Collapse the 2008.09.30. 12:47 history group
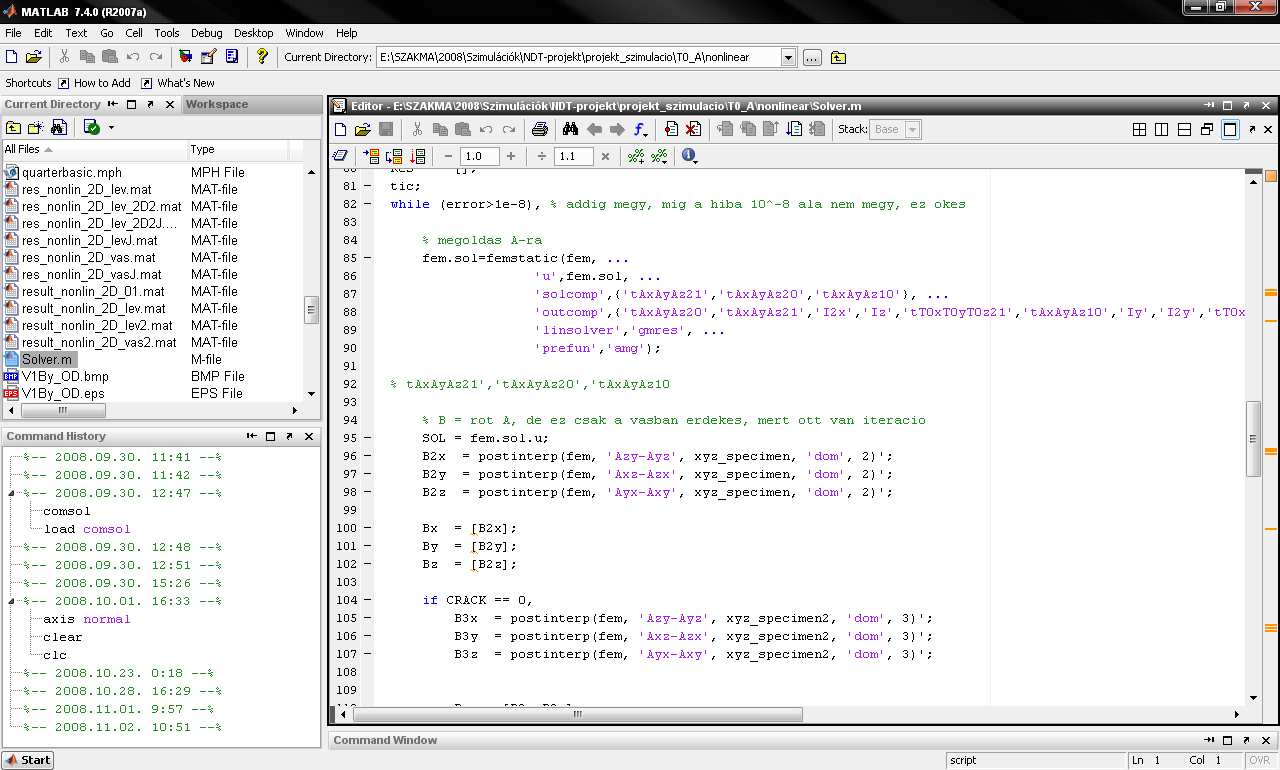Image resolution: width=1280 pixels, height=770 pixels. [x=11, y=493]
